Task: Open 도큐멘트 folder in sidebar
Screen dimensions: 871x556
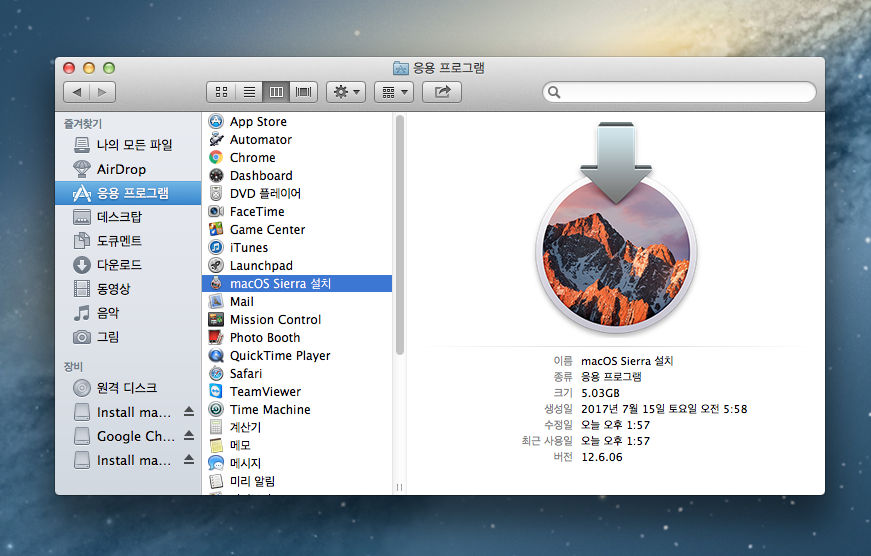Action: [128, 241]
